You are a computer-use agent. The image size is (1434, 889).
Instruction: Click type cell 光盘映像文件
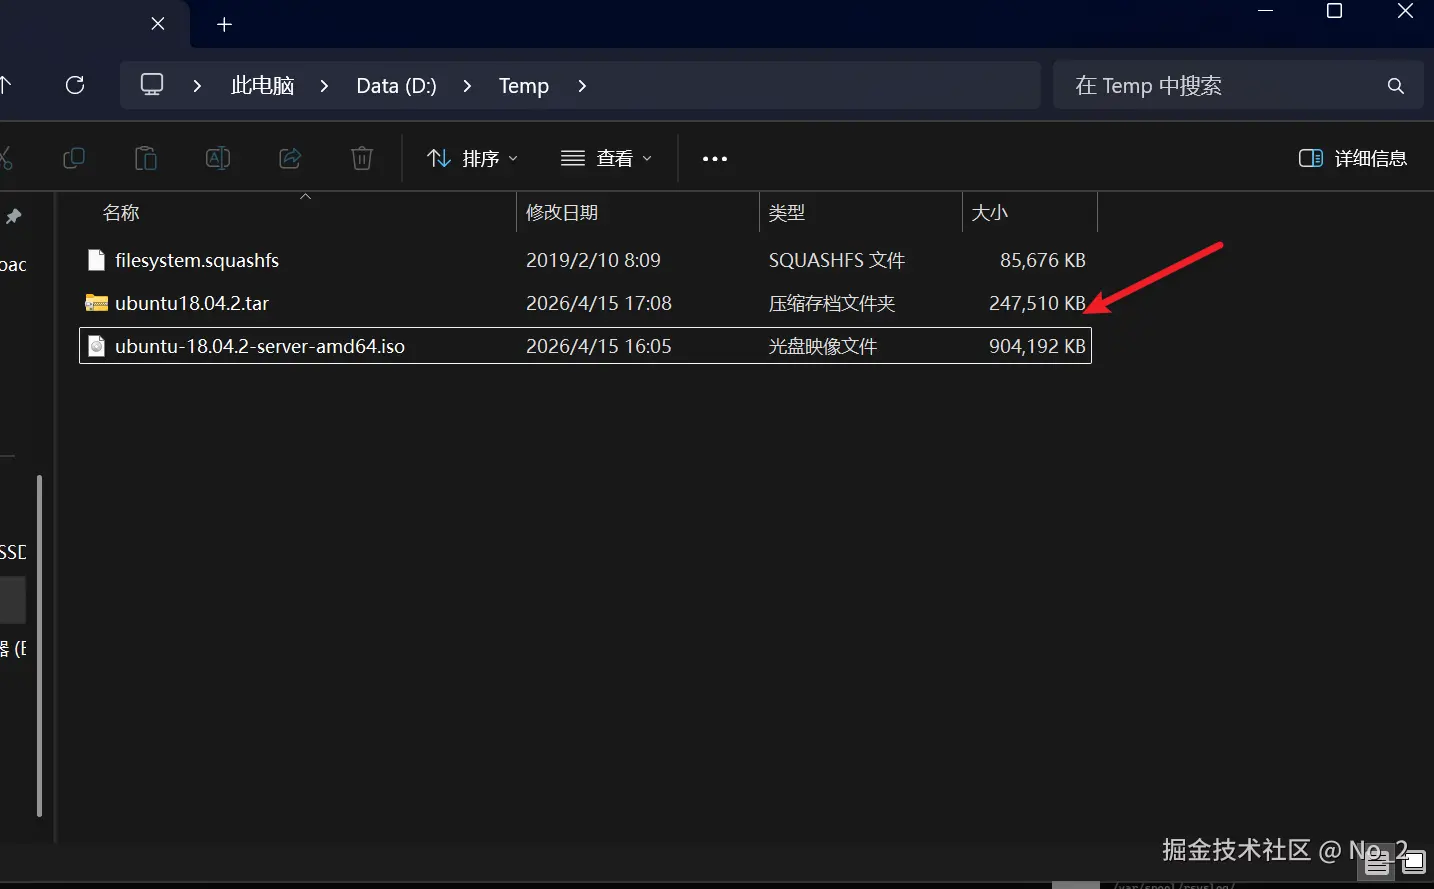click(x=823, y=346)
